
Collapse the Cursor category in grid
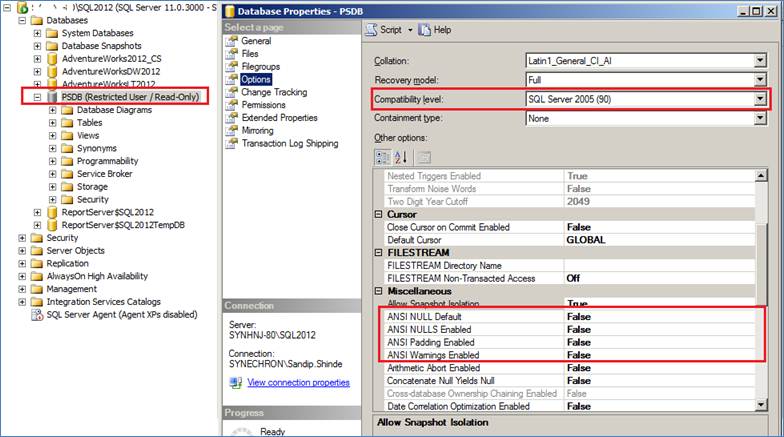379,214
